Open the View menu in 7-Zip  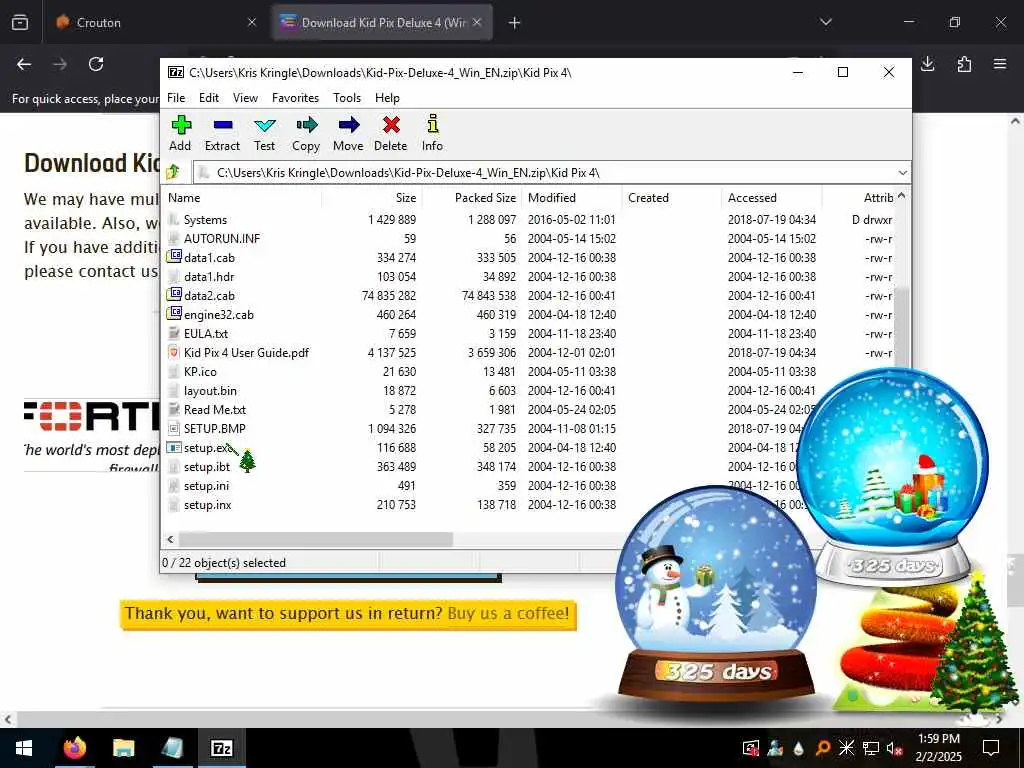tap(246, 97)
